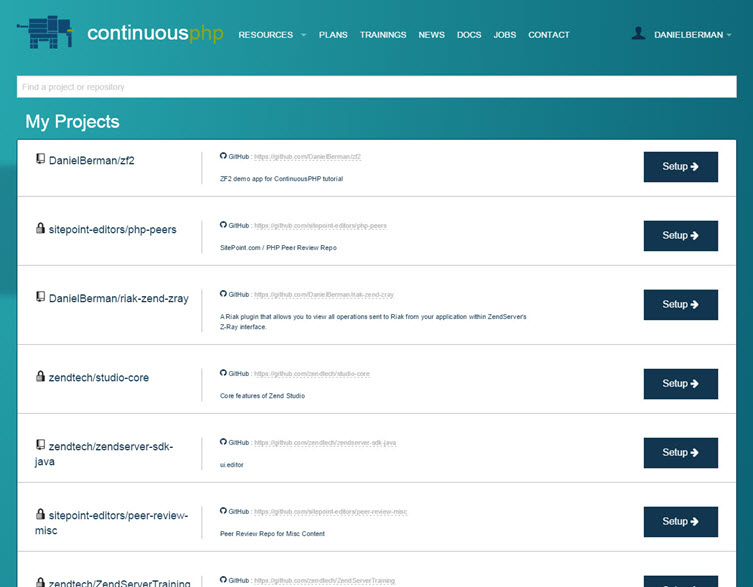The width and height of the screenshot is (753, 587).
Task: Select CONTACT in the top navigation
Action: (x=548, y=35)
